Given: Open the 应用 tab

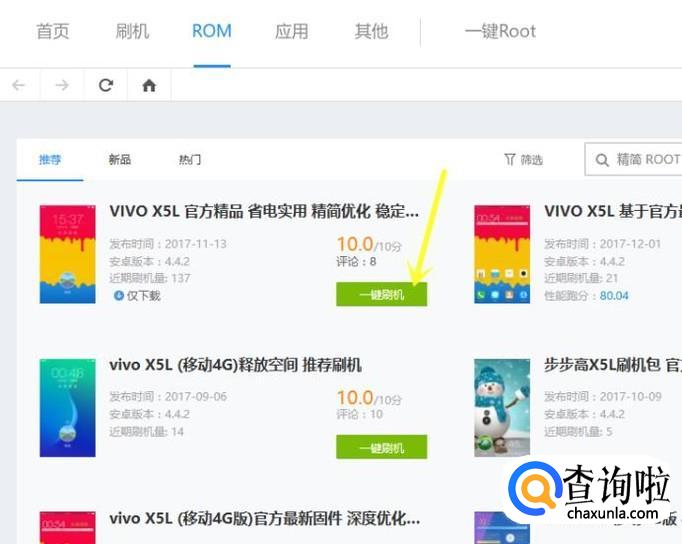Looking at the screenshot, I should coord(291,31).
